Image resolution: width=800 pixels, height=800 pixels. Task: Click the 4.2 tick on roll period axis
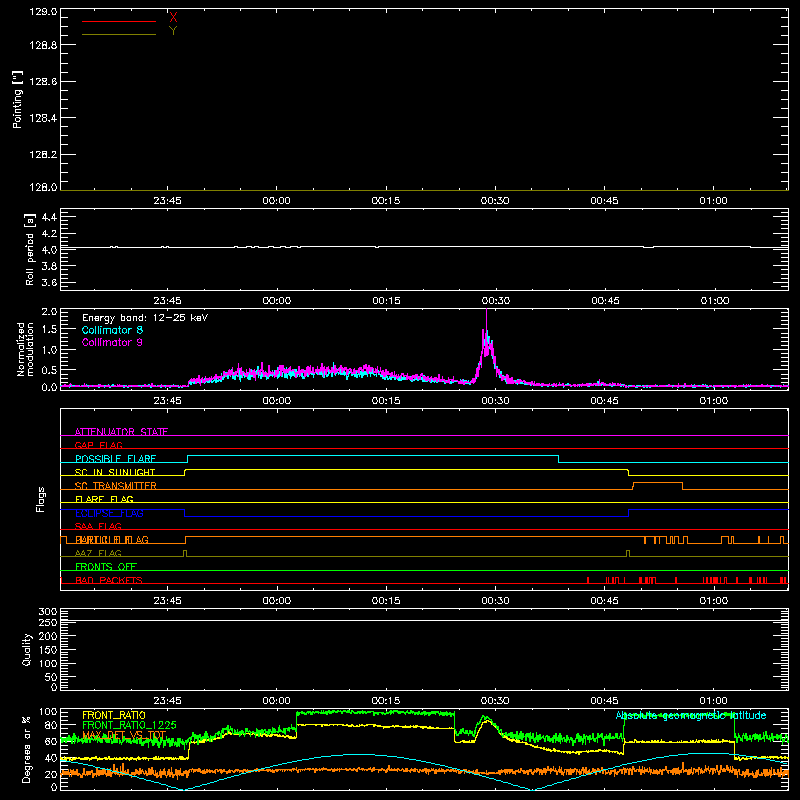tap(49, 234)
